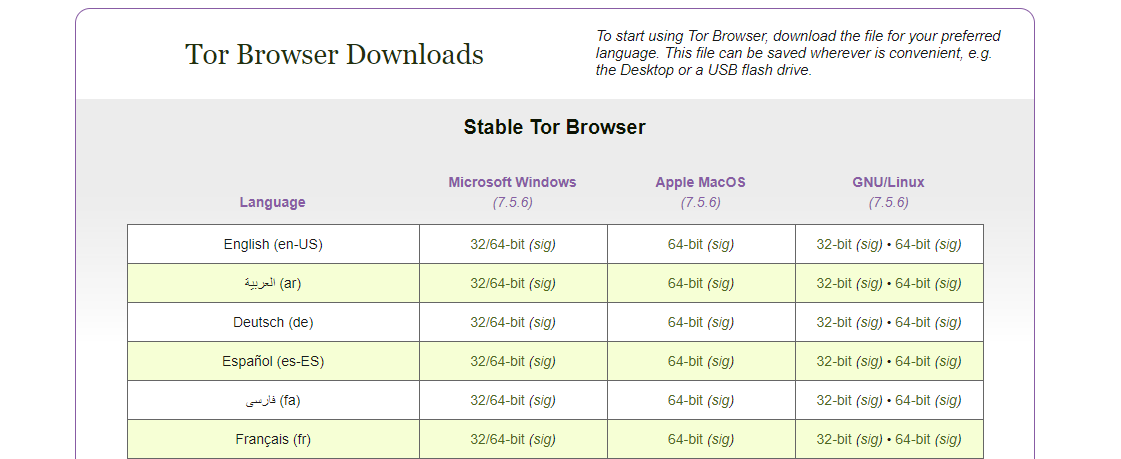
Task: Download Français MacOS 64-bit build
Action: coord(685,439)
